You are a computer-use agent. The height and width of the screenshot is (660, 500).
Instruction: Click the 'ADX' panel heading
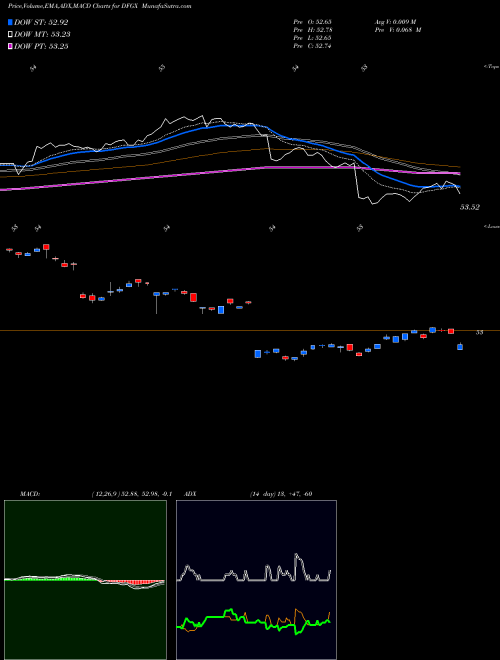pos(191,494)
